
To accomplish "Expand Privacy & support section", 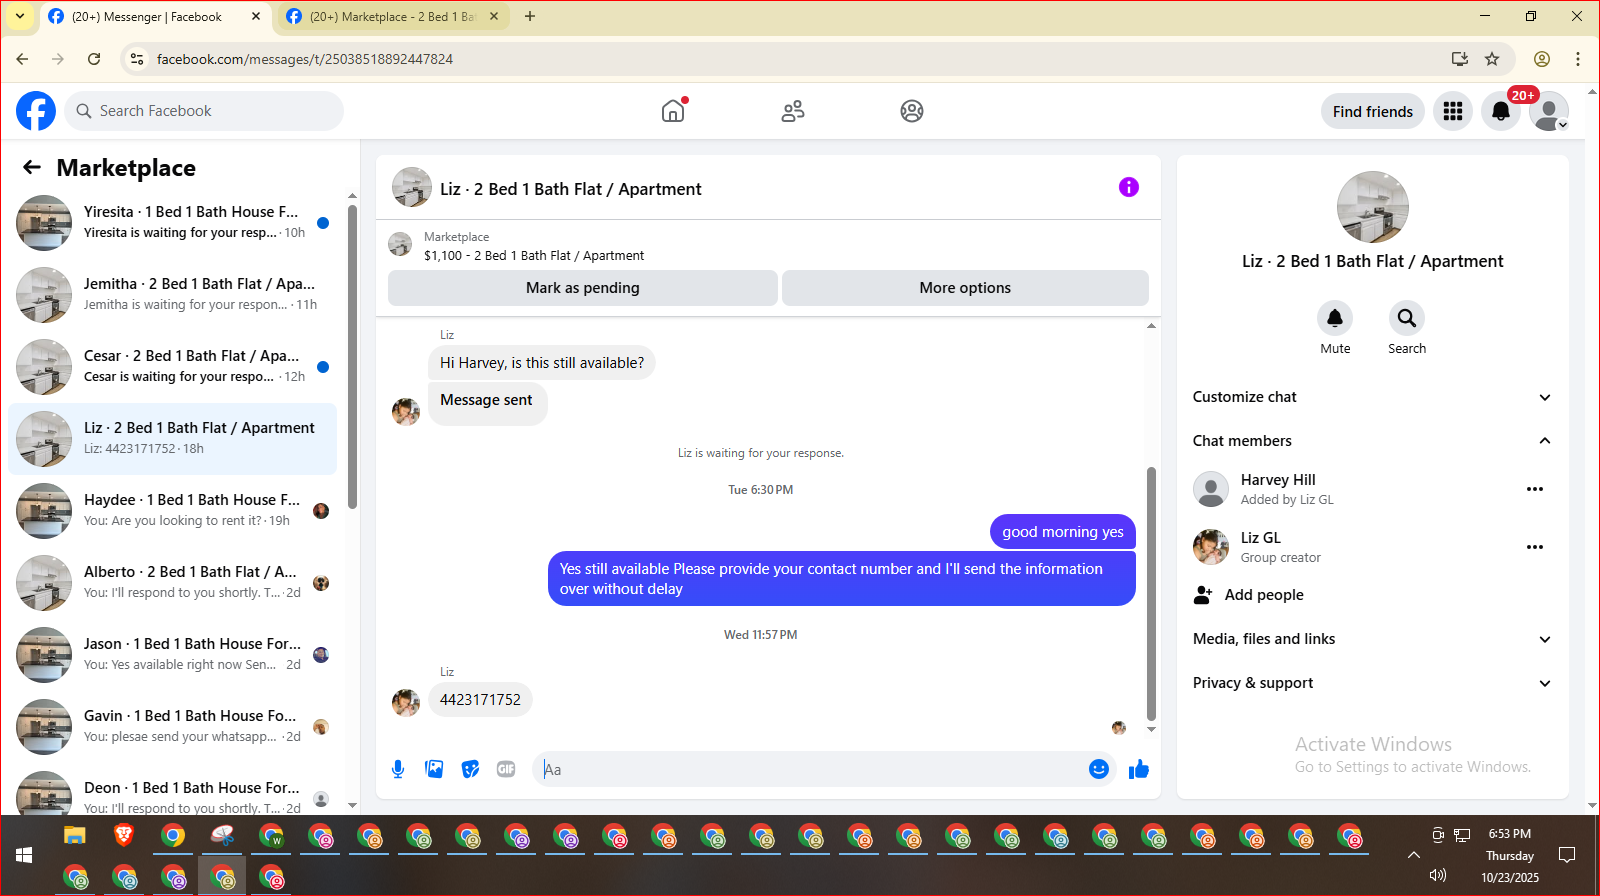I will coord(1371,683).
